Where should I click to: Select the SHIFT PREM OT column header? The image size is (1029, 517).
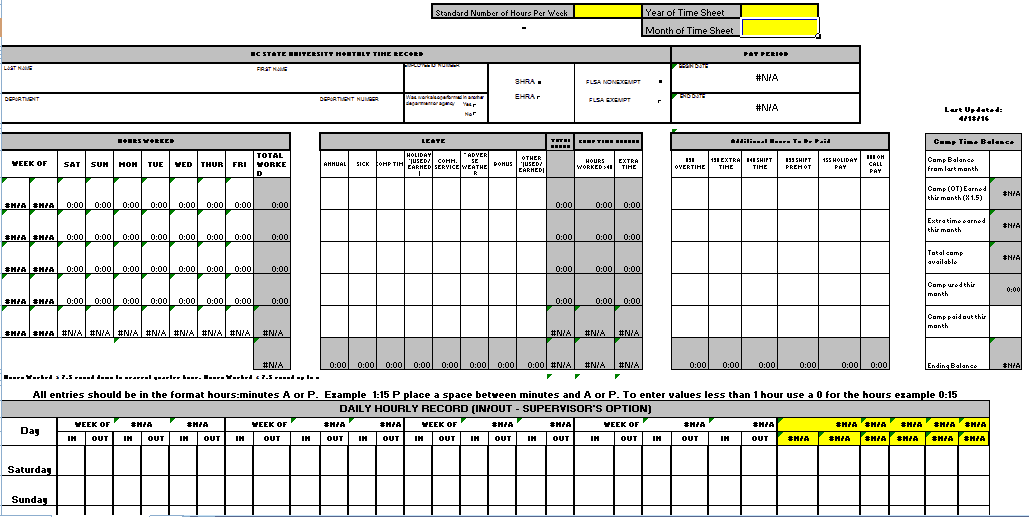tap(797, 164)
